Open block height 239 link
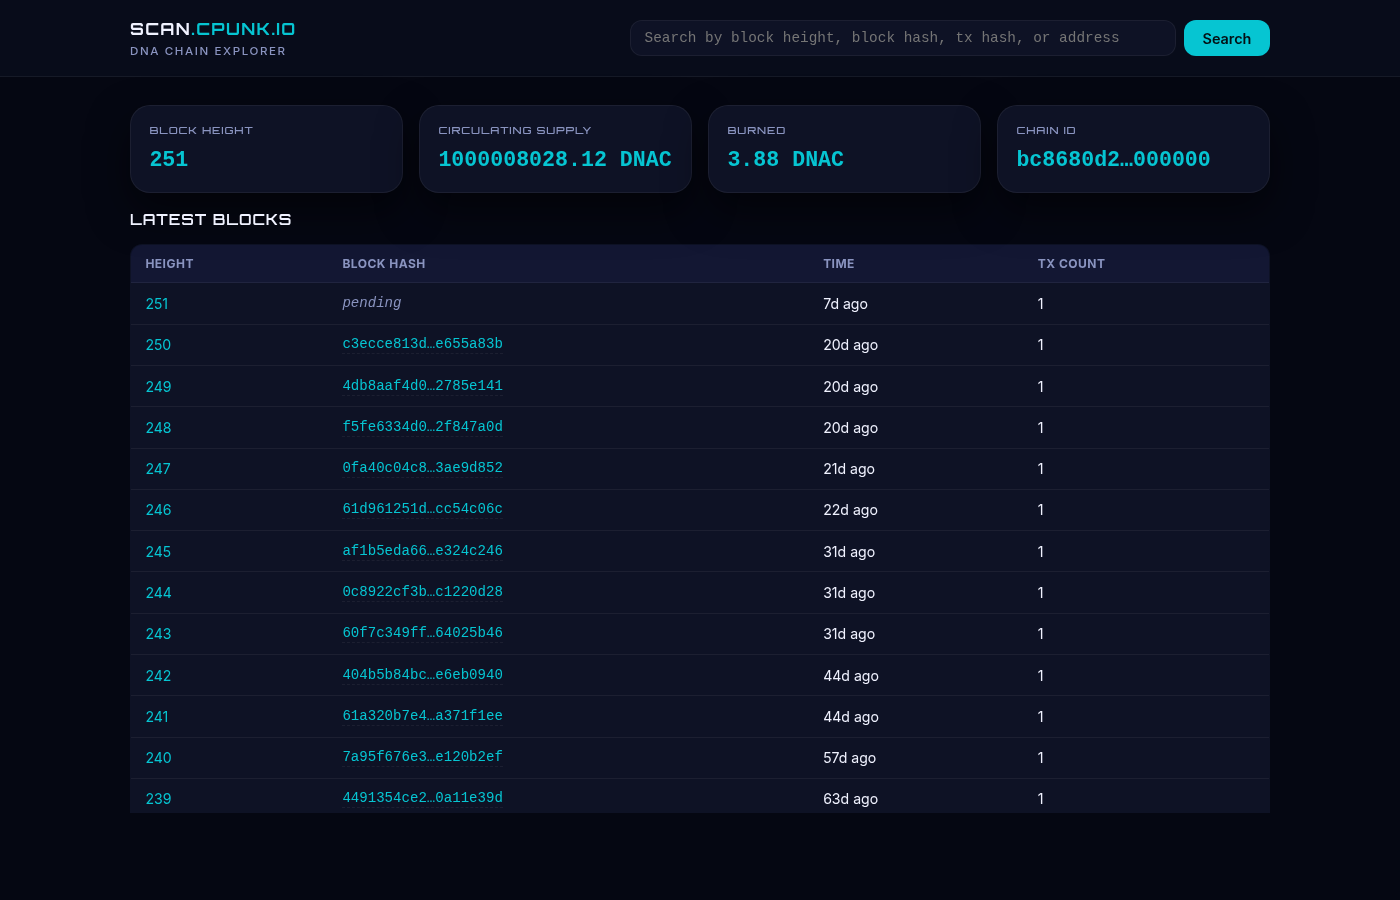Viewport: 1400px width, 900px height. 158,799
